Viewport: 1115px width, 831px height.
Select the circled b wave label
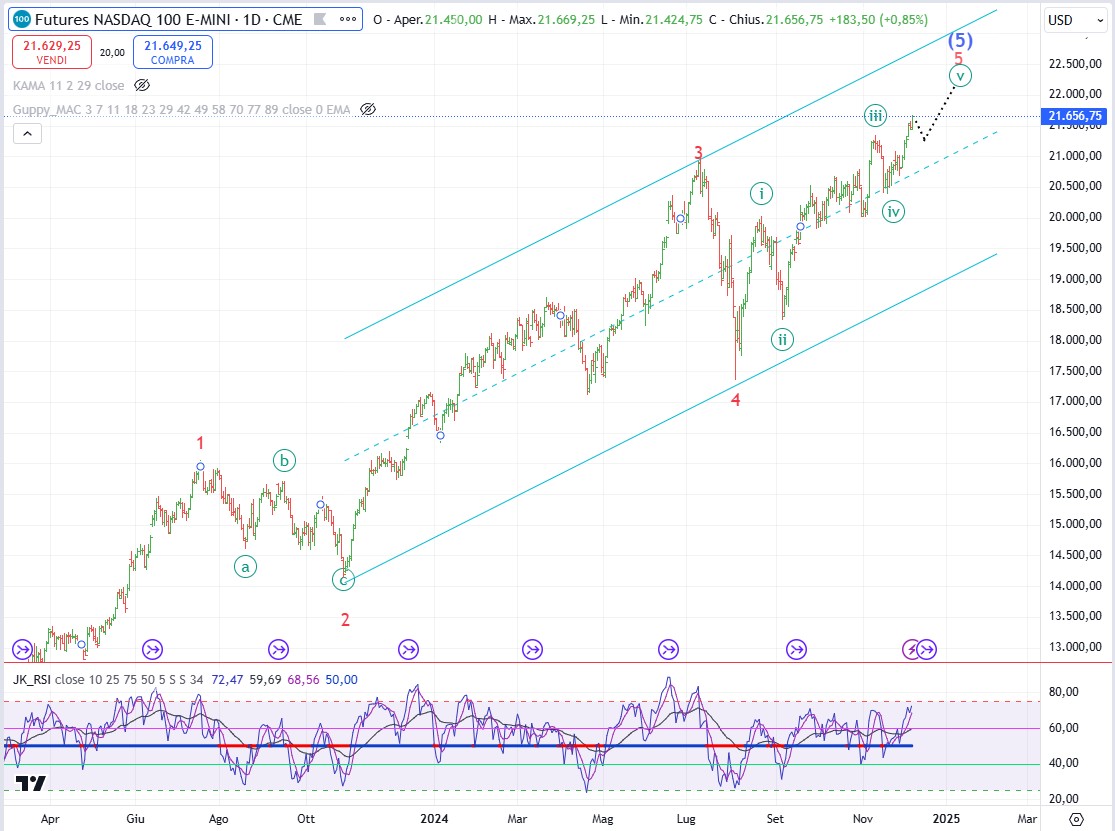pos(284,461)
